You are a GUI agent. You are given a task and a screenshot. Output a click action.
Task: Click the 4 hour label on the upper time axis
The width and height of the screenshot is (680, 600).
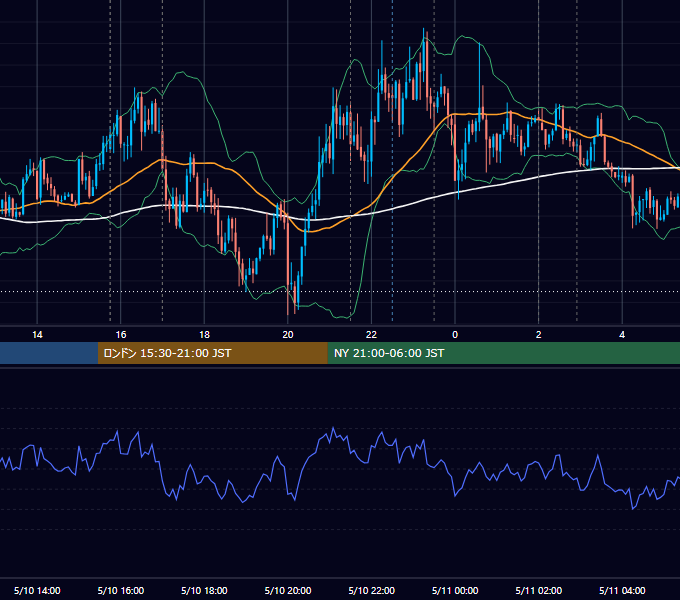coord(622,335)
